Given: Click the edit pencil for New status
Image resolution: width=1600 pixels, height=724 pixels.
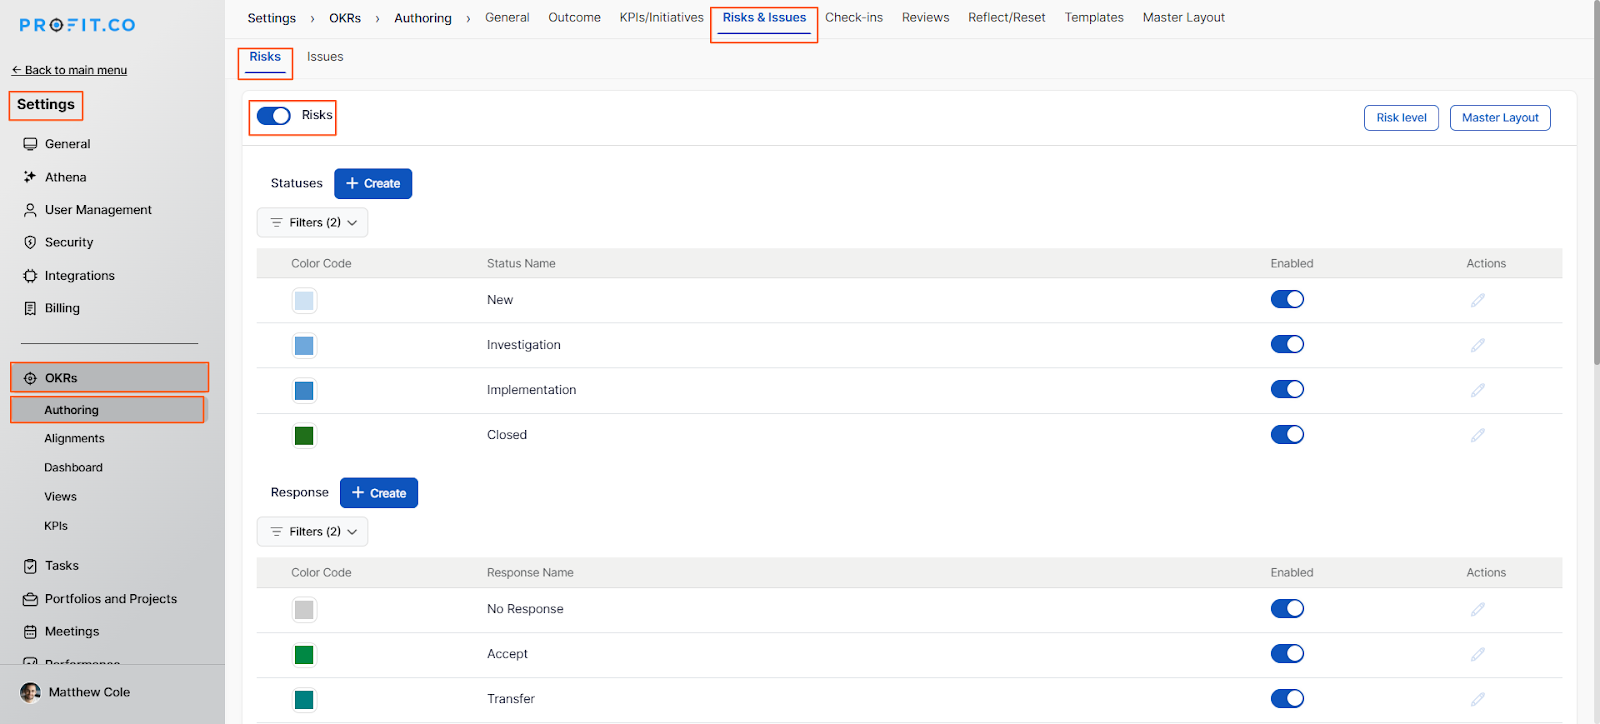Looking at the screenshot, I should pos(1477,300).
